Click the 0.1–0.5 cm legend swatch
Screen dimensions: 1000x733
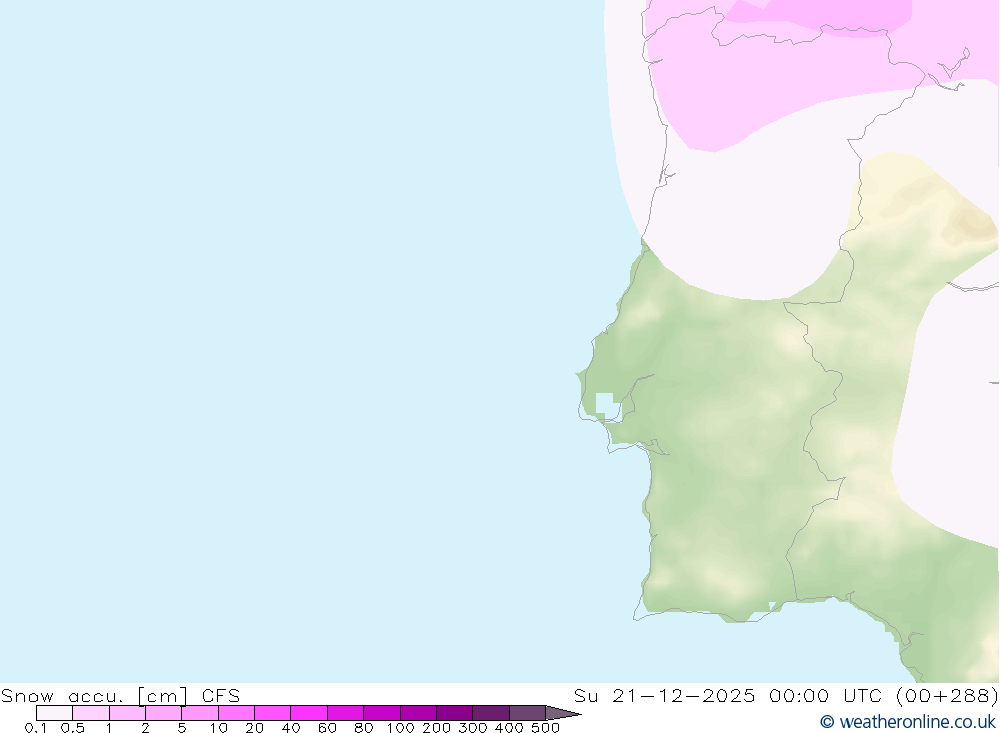point(54,713)
